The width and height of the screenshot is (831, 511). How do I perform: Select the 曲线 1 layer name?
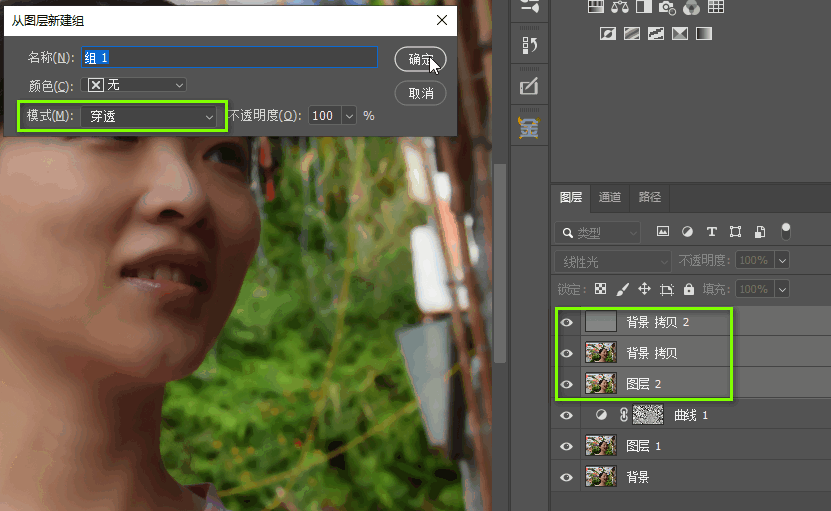[x=691, y=416]
